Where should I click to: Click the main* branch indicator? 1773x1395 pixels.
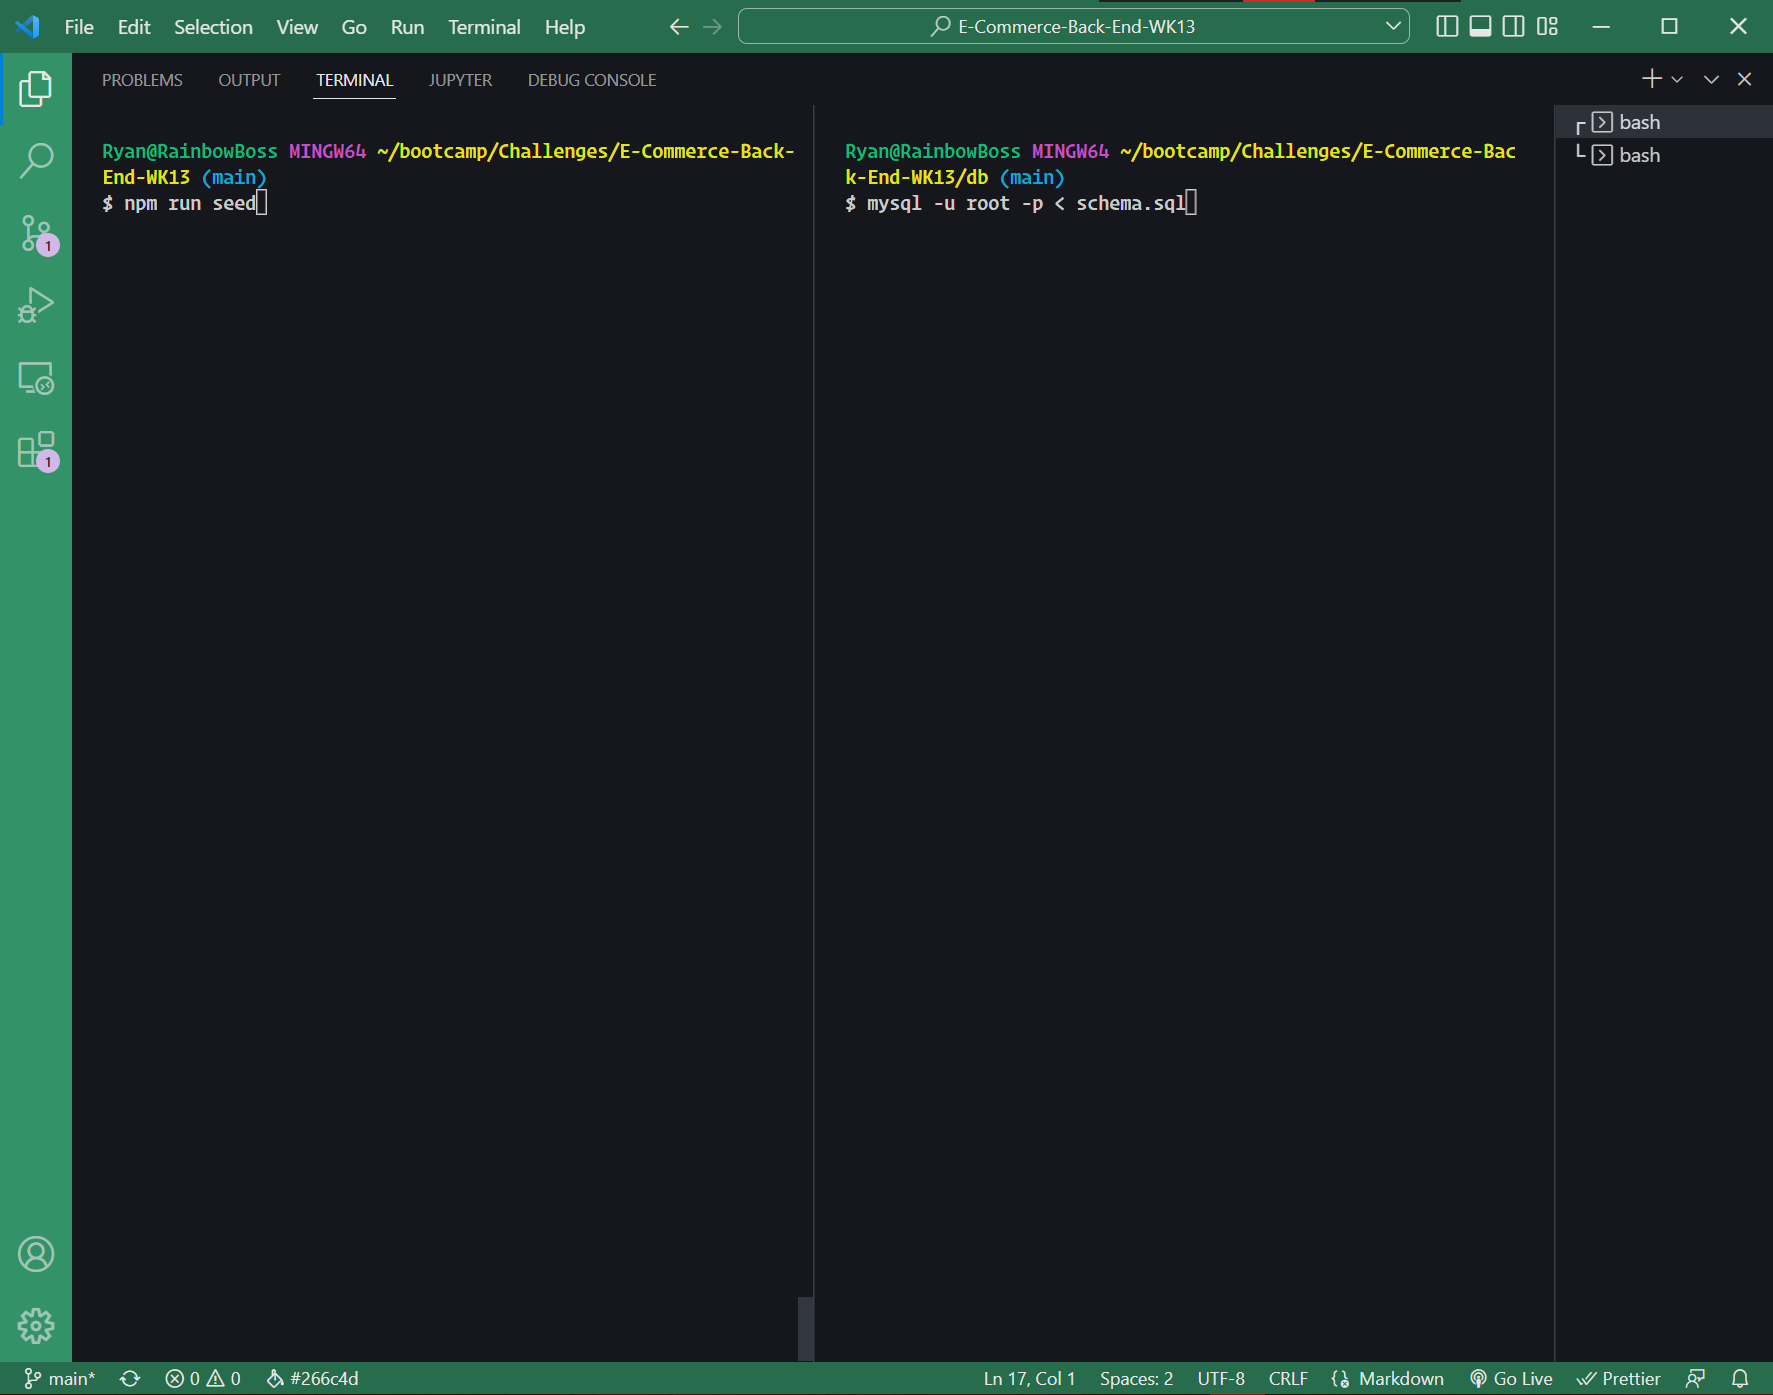(60, 1377)
